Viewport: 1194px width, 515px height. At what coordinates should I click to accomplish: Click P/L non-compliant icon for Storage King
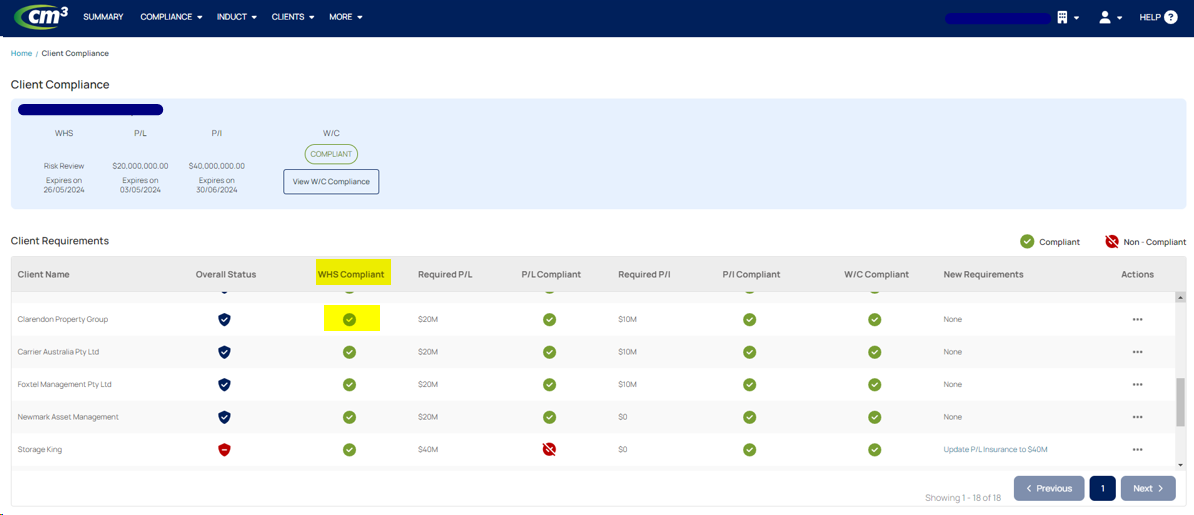550,450
